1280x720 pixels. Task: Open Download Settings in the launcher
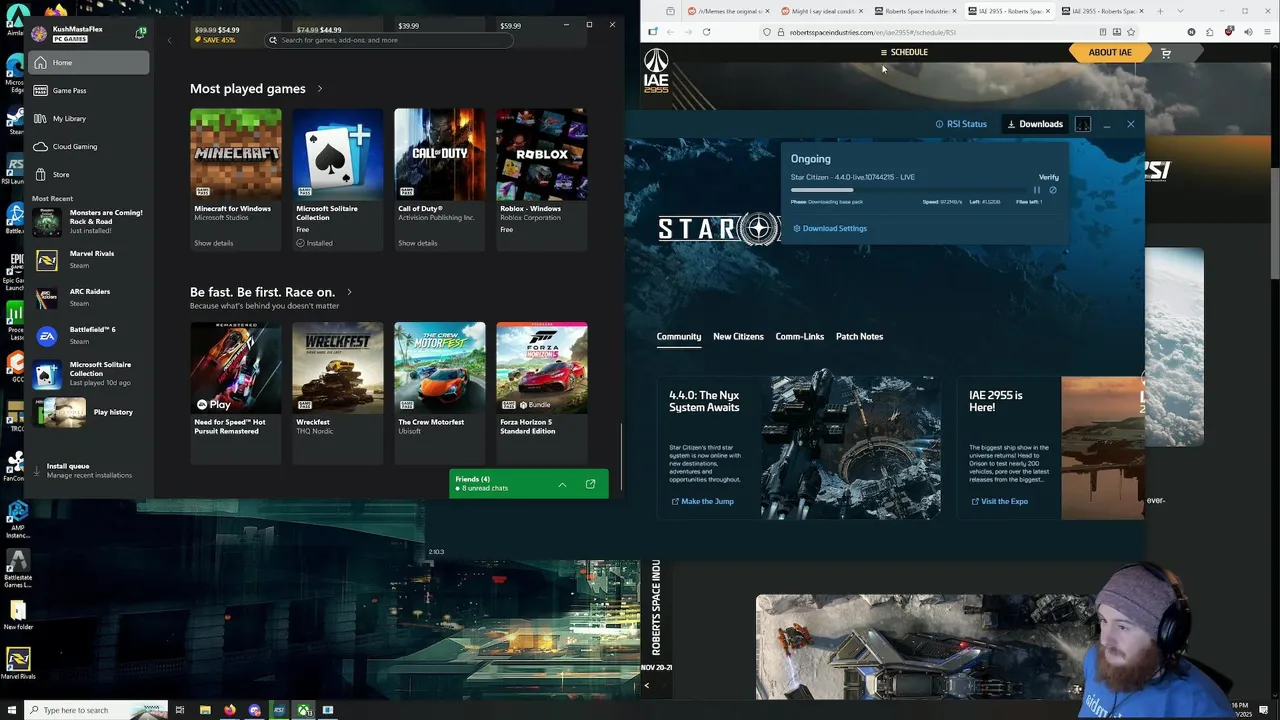click(x=830, y=229)
